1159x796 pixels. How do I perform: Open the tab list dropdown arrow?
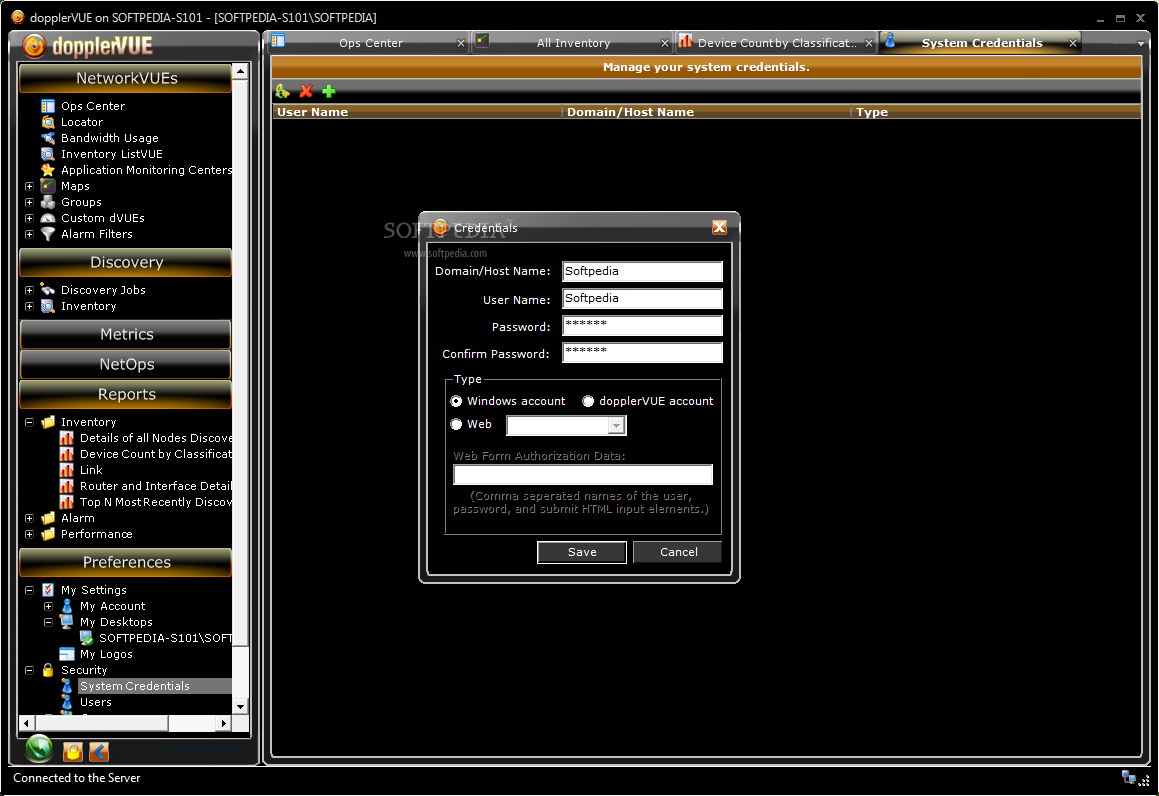tap(1141, 44)
